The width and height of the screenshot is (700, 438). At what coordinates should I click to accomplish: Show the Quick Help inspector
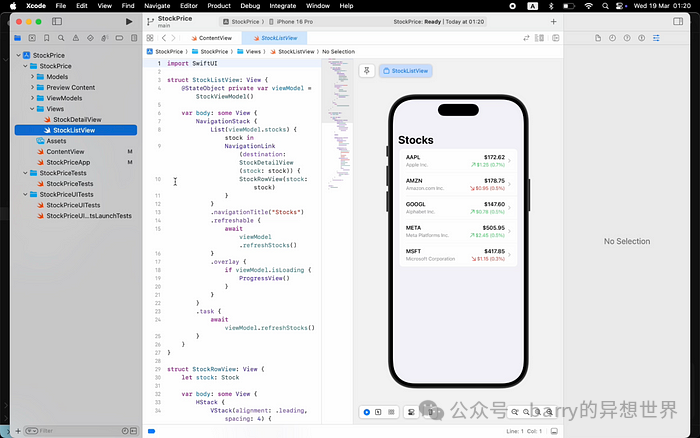pos(627,38)
